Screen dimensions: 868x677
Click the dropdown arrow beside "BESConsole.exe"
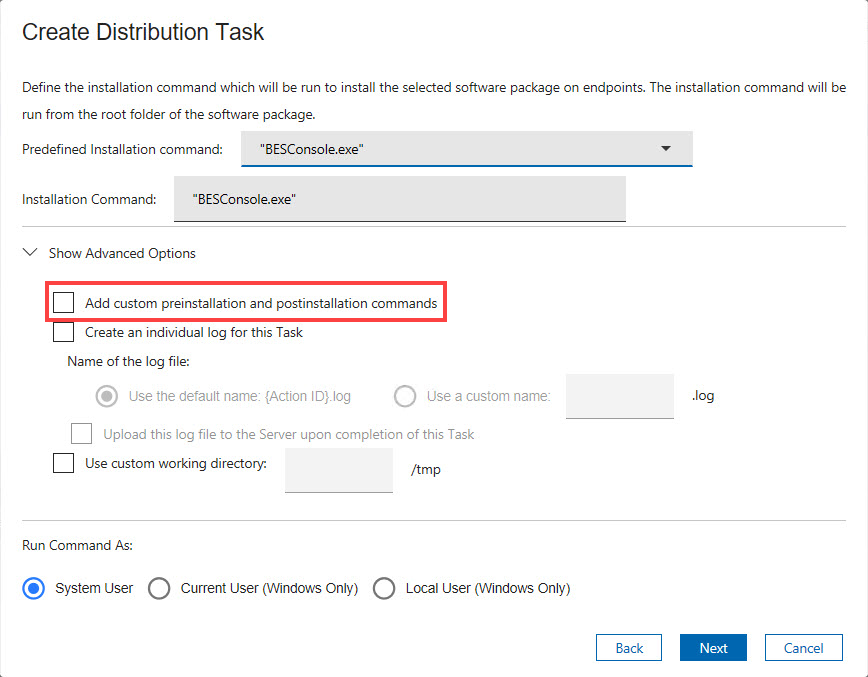click(x=666, y=148)
